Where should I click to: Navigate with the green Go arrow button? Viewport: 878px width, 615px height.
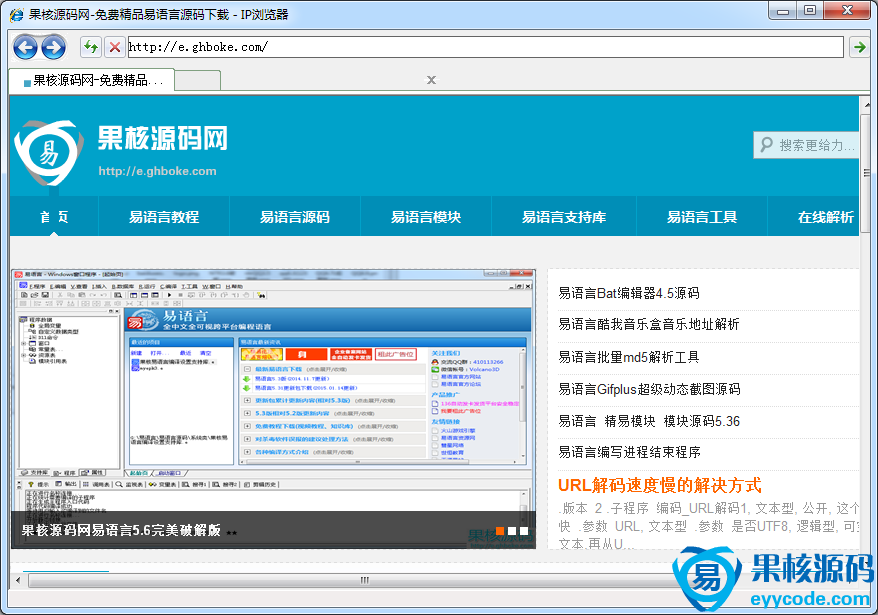[x=859, y=47]
